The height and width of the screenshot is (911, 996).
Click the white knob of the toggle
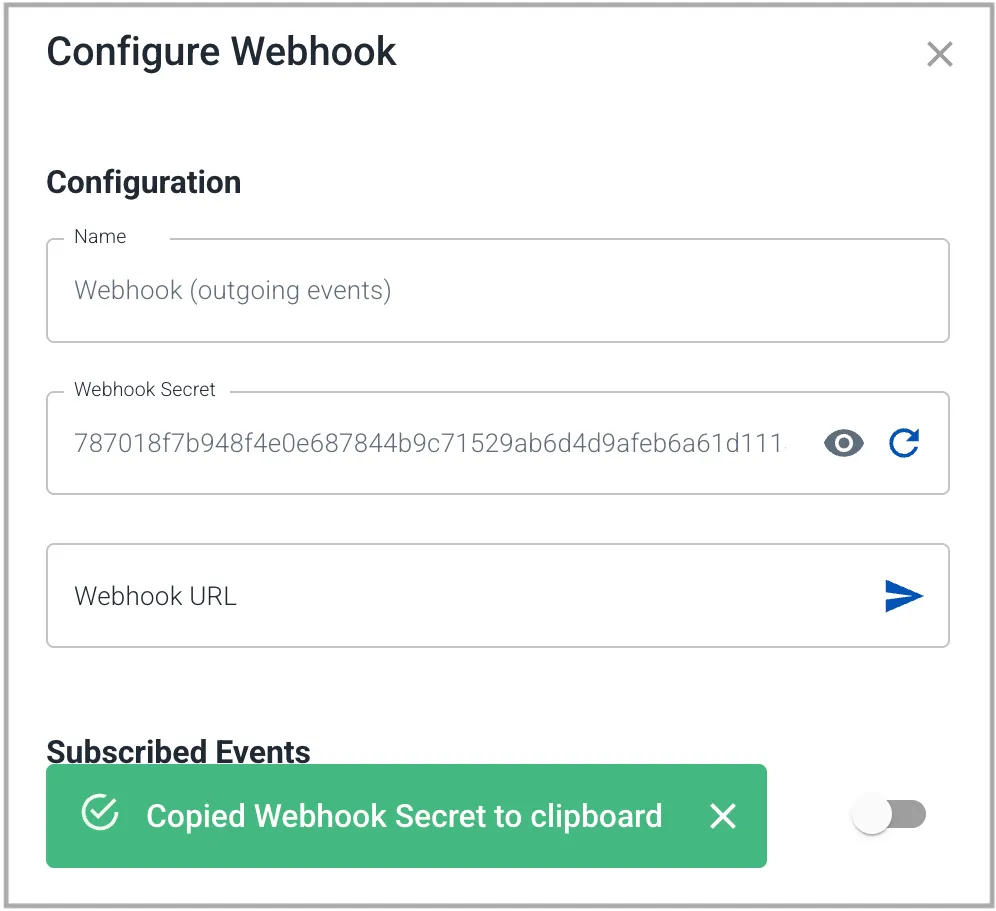[x=872, y=814]
